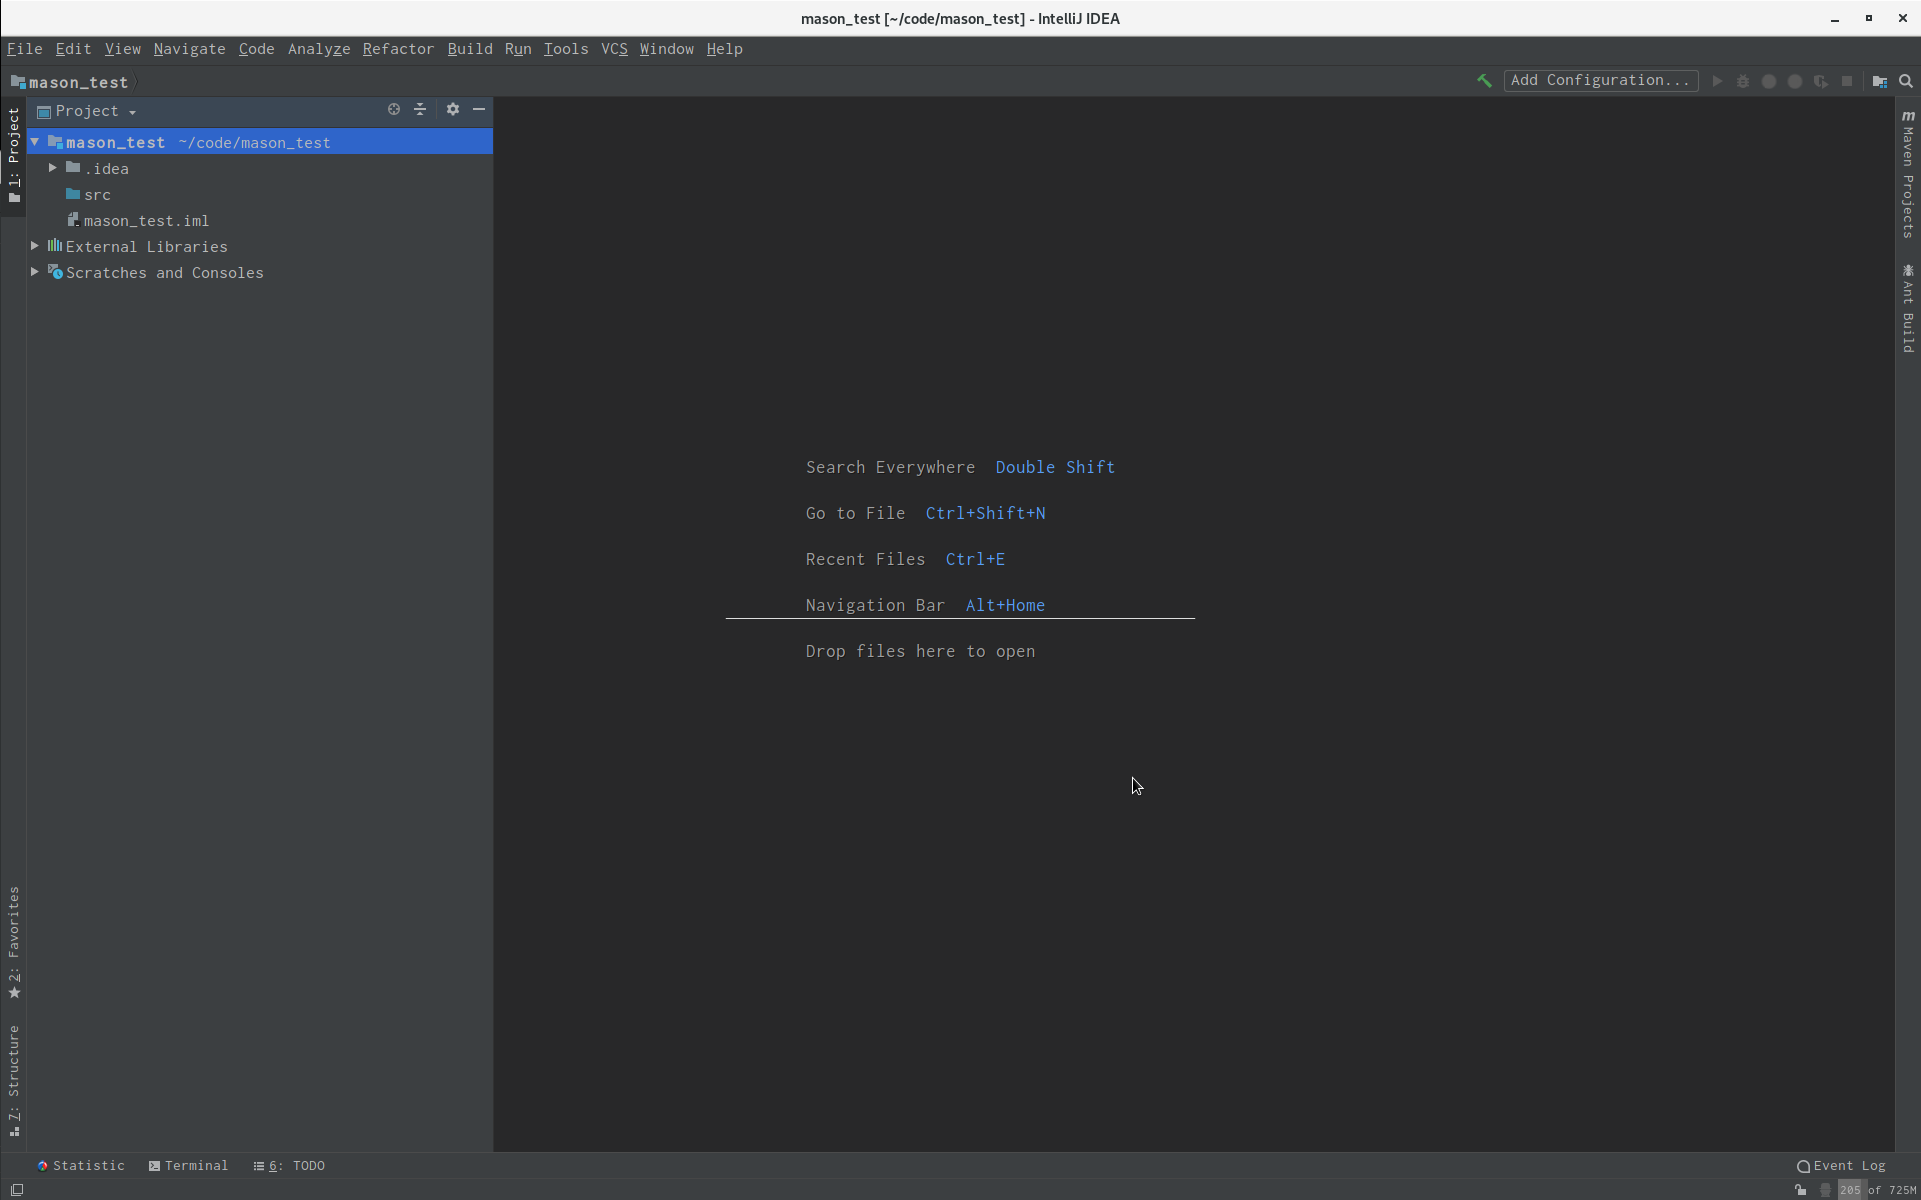Image resolution: width=1921 pixels, height=1200 pixels.
Task: Open the Analyze menu
Action: pyautogui.click(x=319, y=49)
